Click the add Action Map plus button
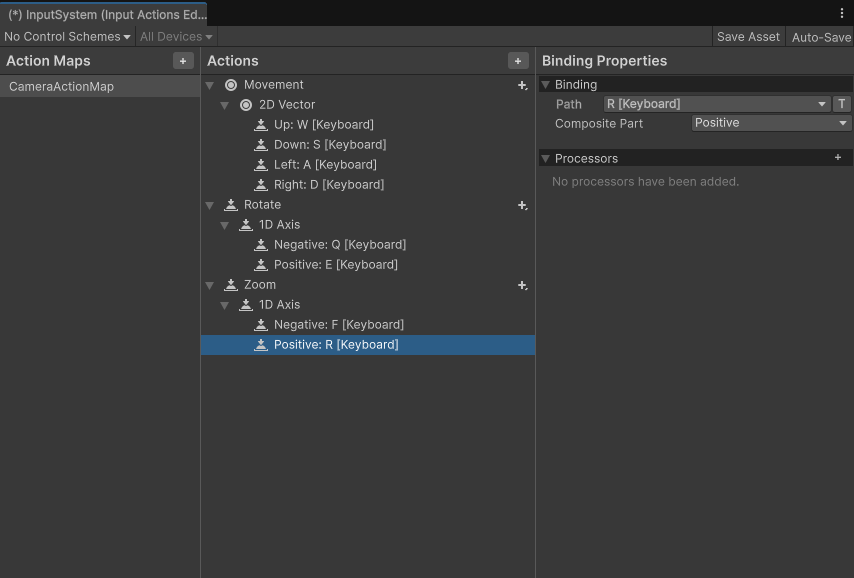854x578 pixels. click(183, 61)
